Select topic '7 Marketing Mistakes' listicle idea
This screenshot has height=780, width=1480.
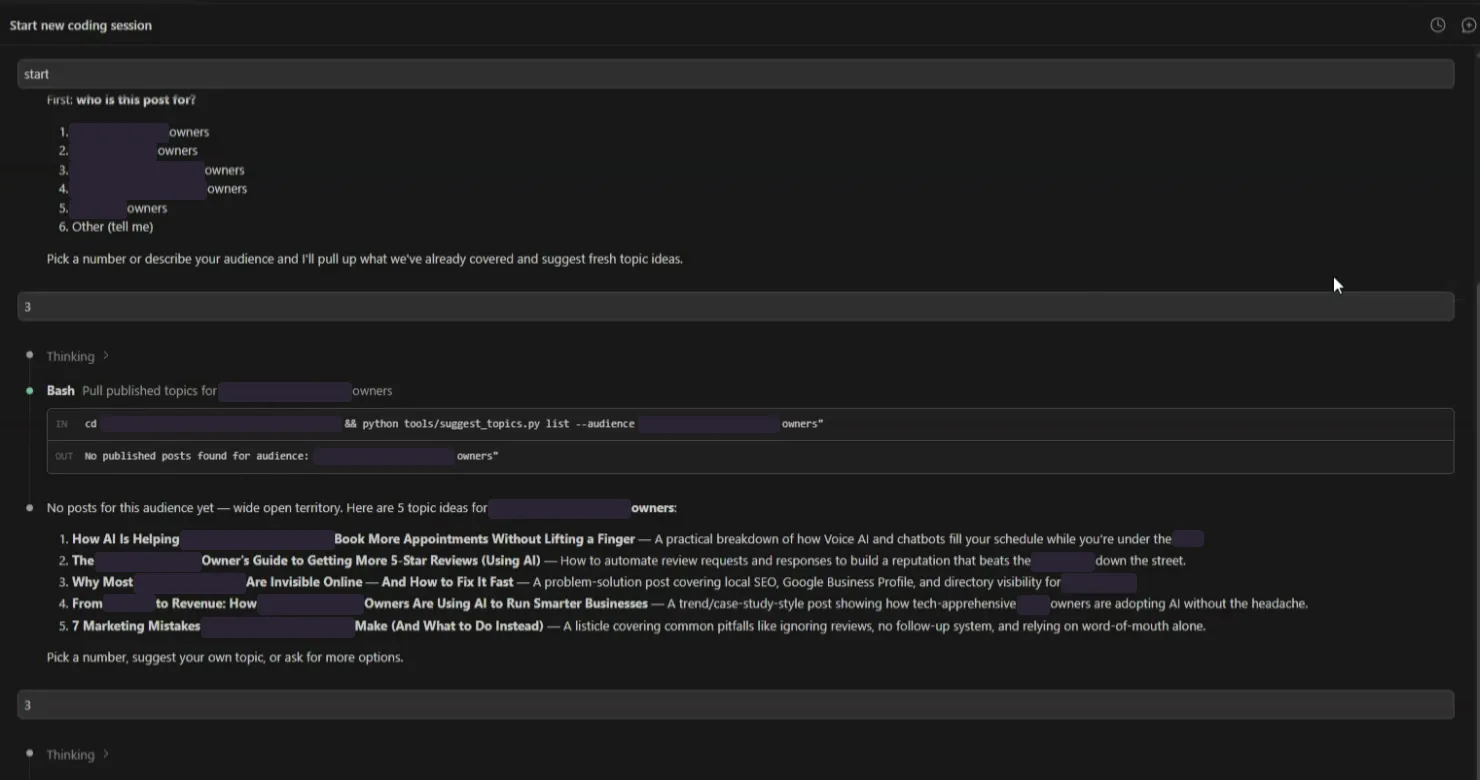(x=136, y=626)
